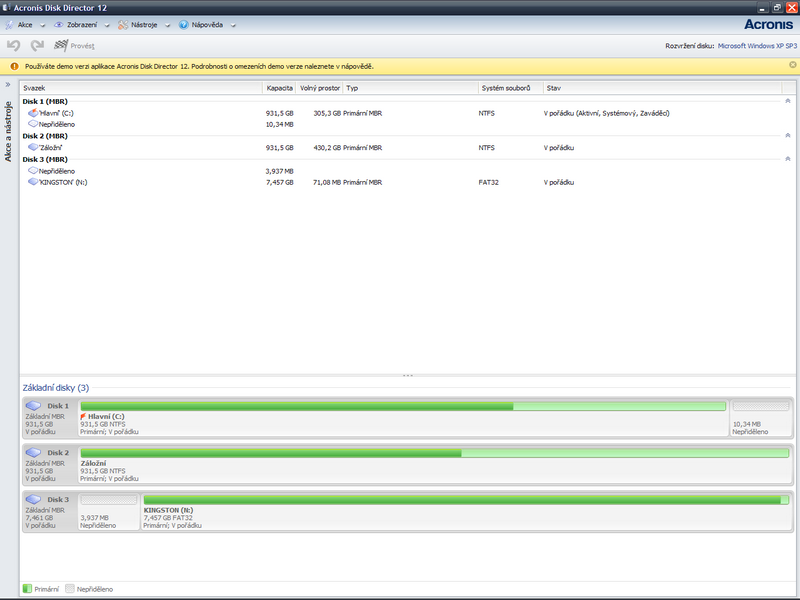
Task: Click the green Primární legend swatch
Action: (28, 589)
